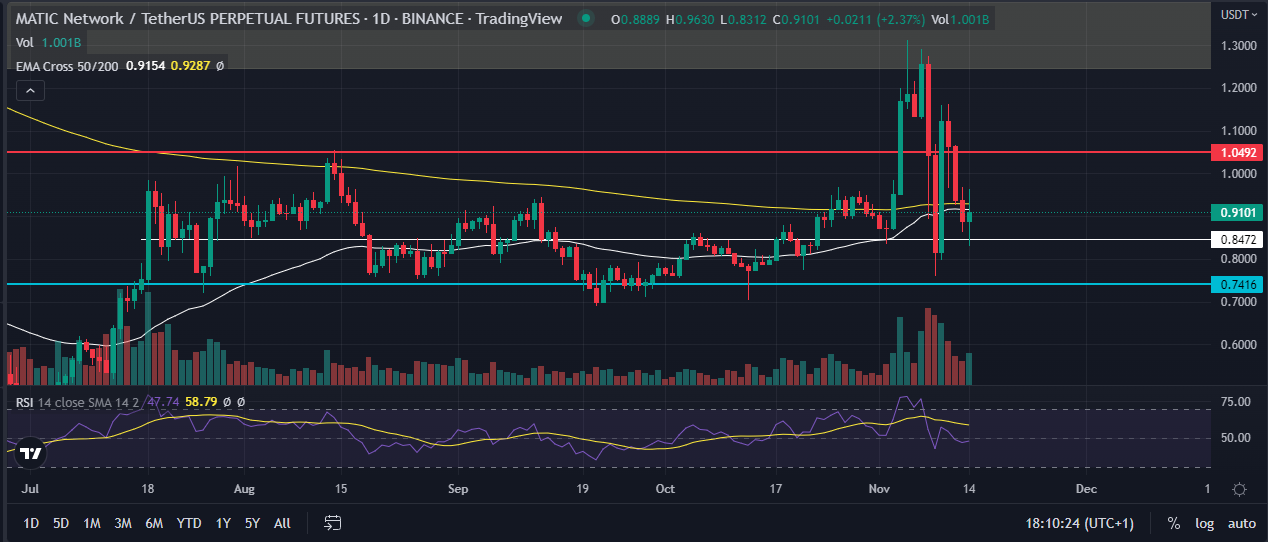
Task: Select the white 0.8472 price level label
Action: click(1237, 239)
